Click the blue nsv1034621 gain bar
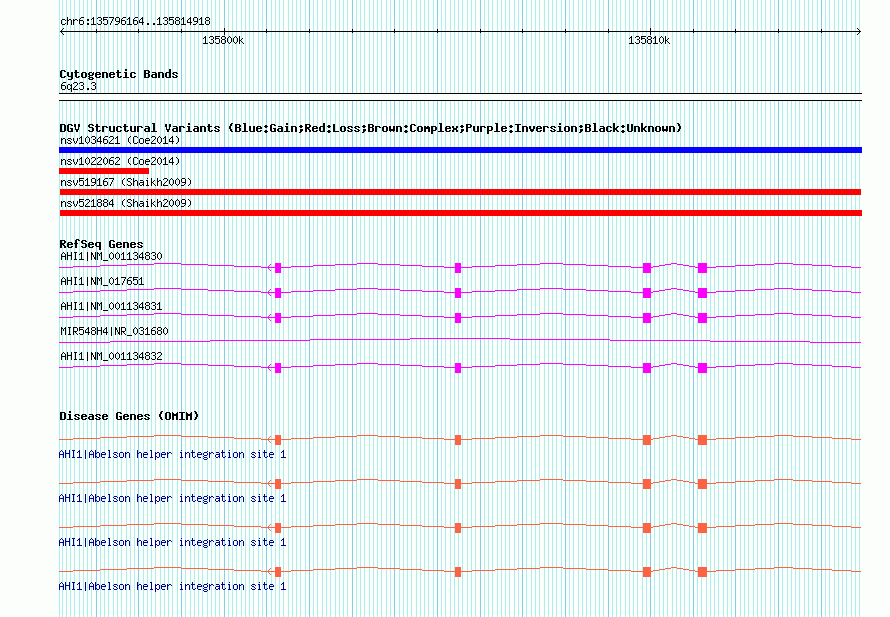This screenshot has height=617, width=890. pos(460,150)
